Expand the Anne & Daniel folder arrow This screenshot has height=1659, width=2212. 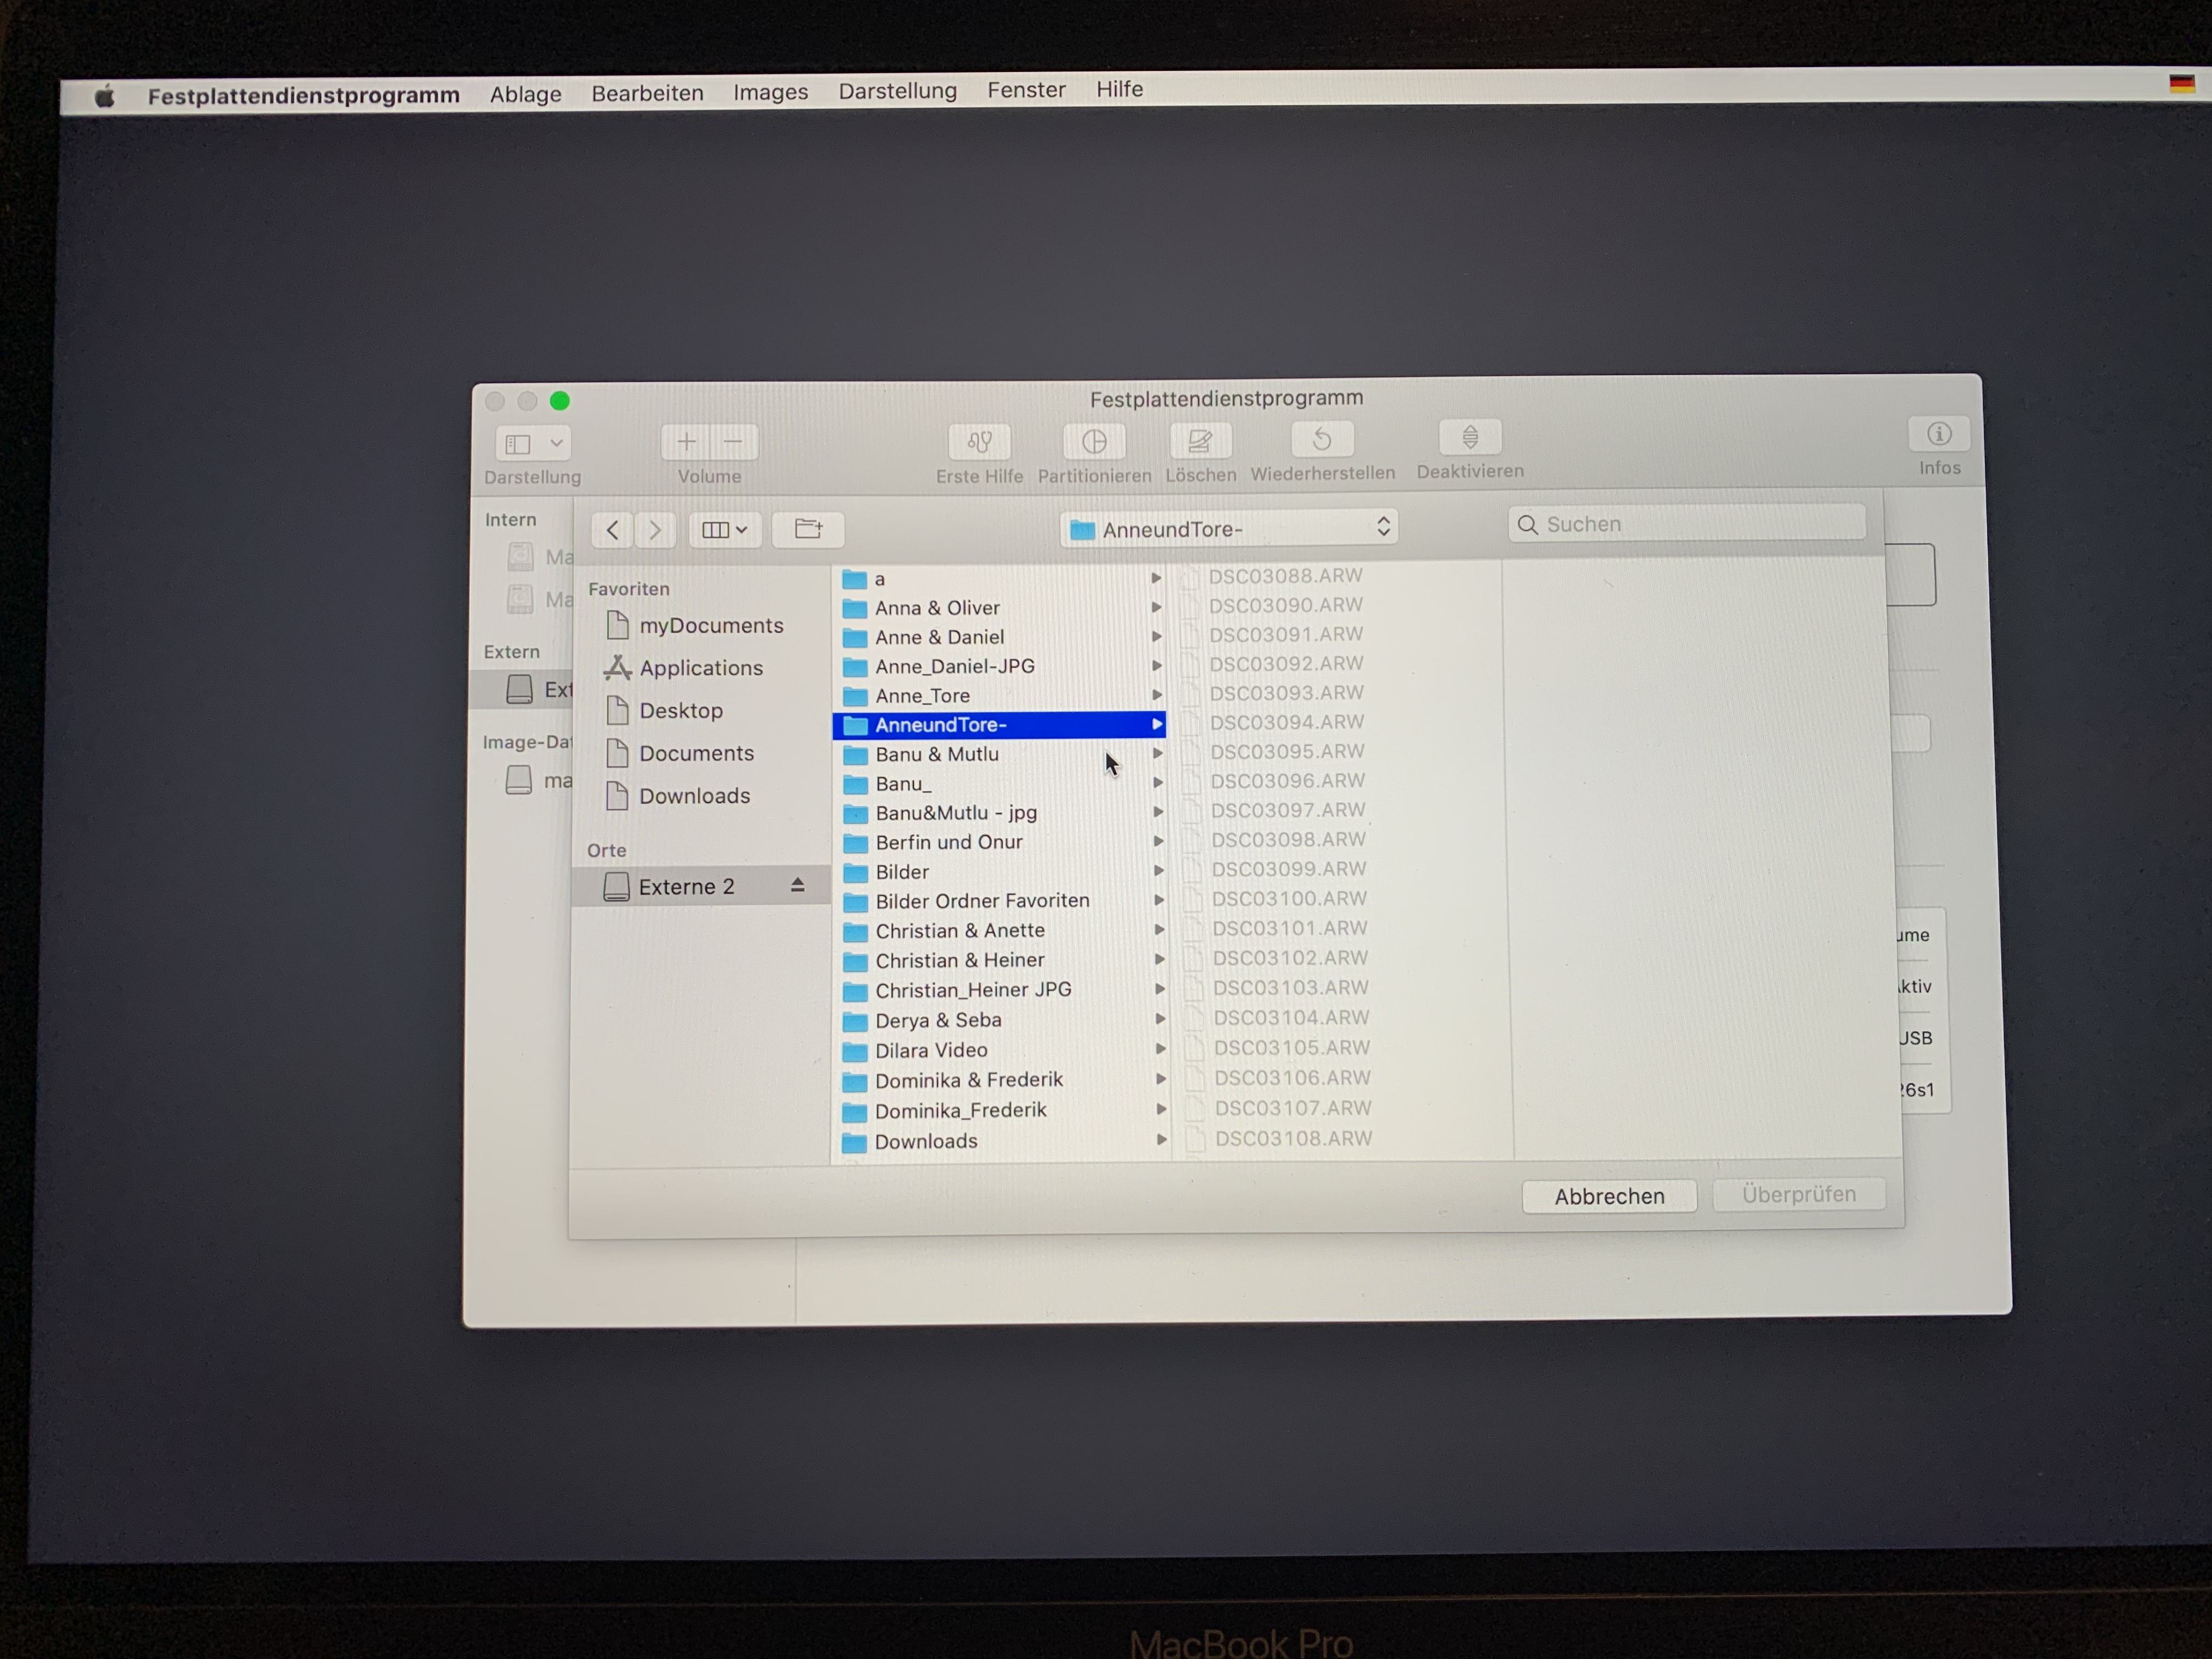click(1157, 637)
